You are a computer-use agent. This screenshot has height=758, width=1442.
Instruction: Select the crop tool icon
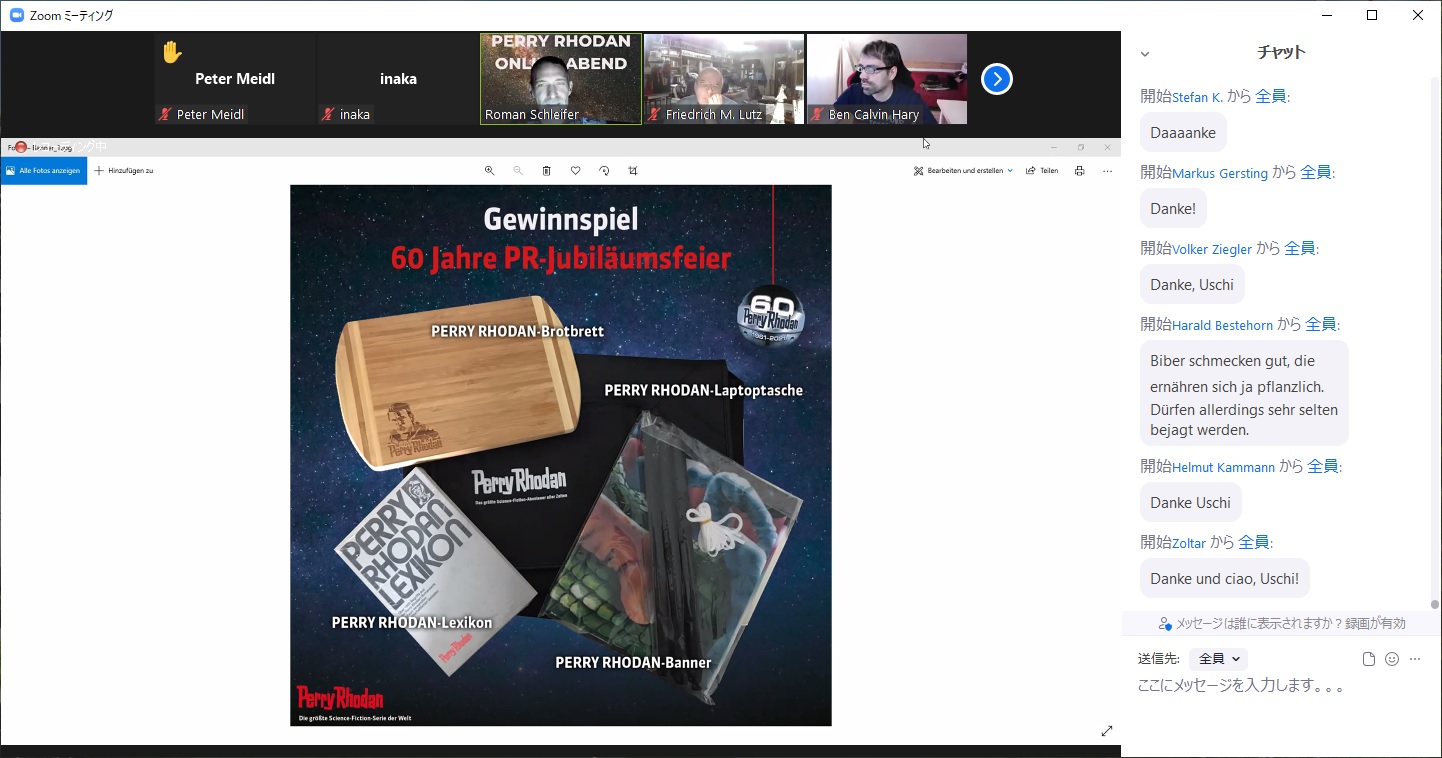633,171
